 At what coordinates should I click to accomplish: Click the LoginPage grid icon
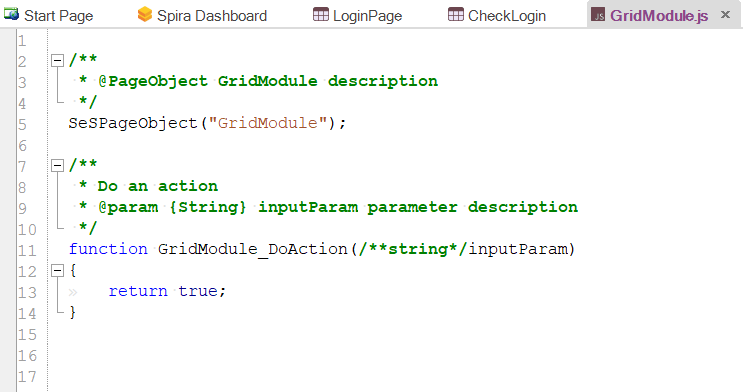click(x=321, y=15)
